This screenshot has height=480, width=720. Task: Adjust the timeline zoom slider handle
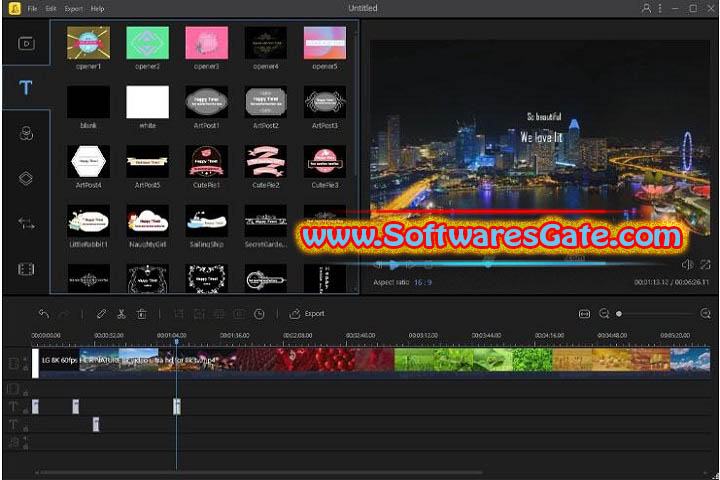[619, 314]
